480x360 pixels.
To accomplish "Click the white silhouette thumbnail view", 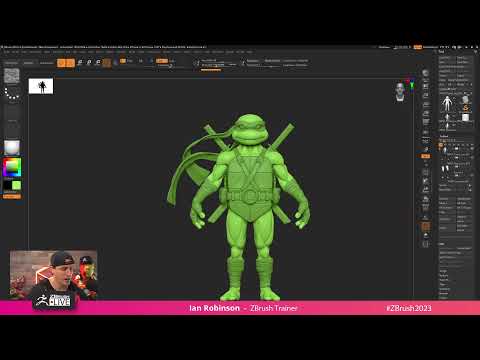I will [41, 86].
